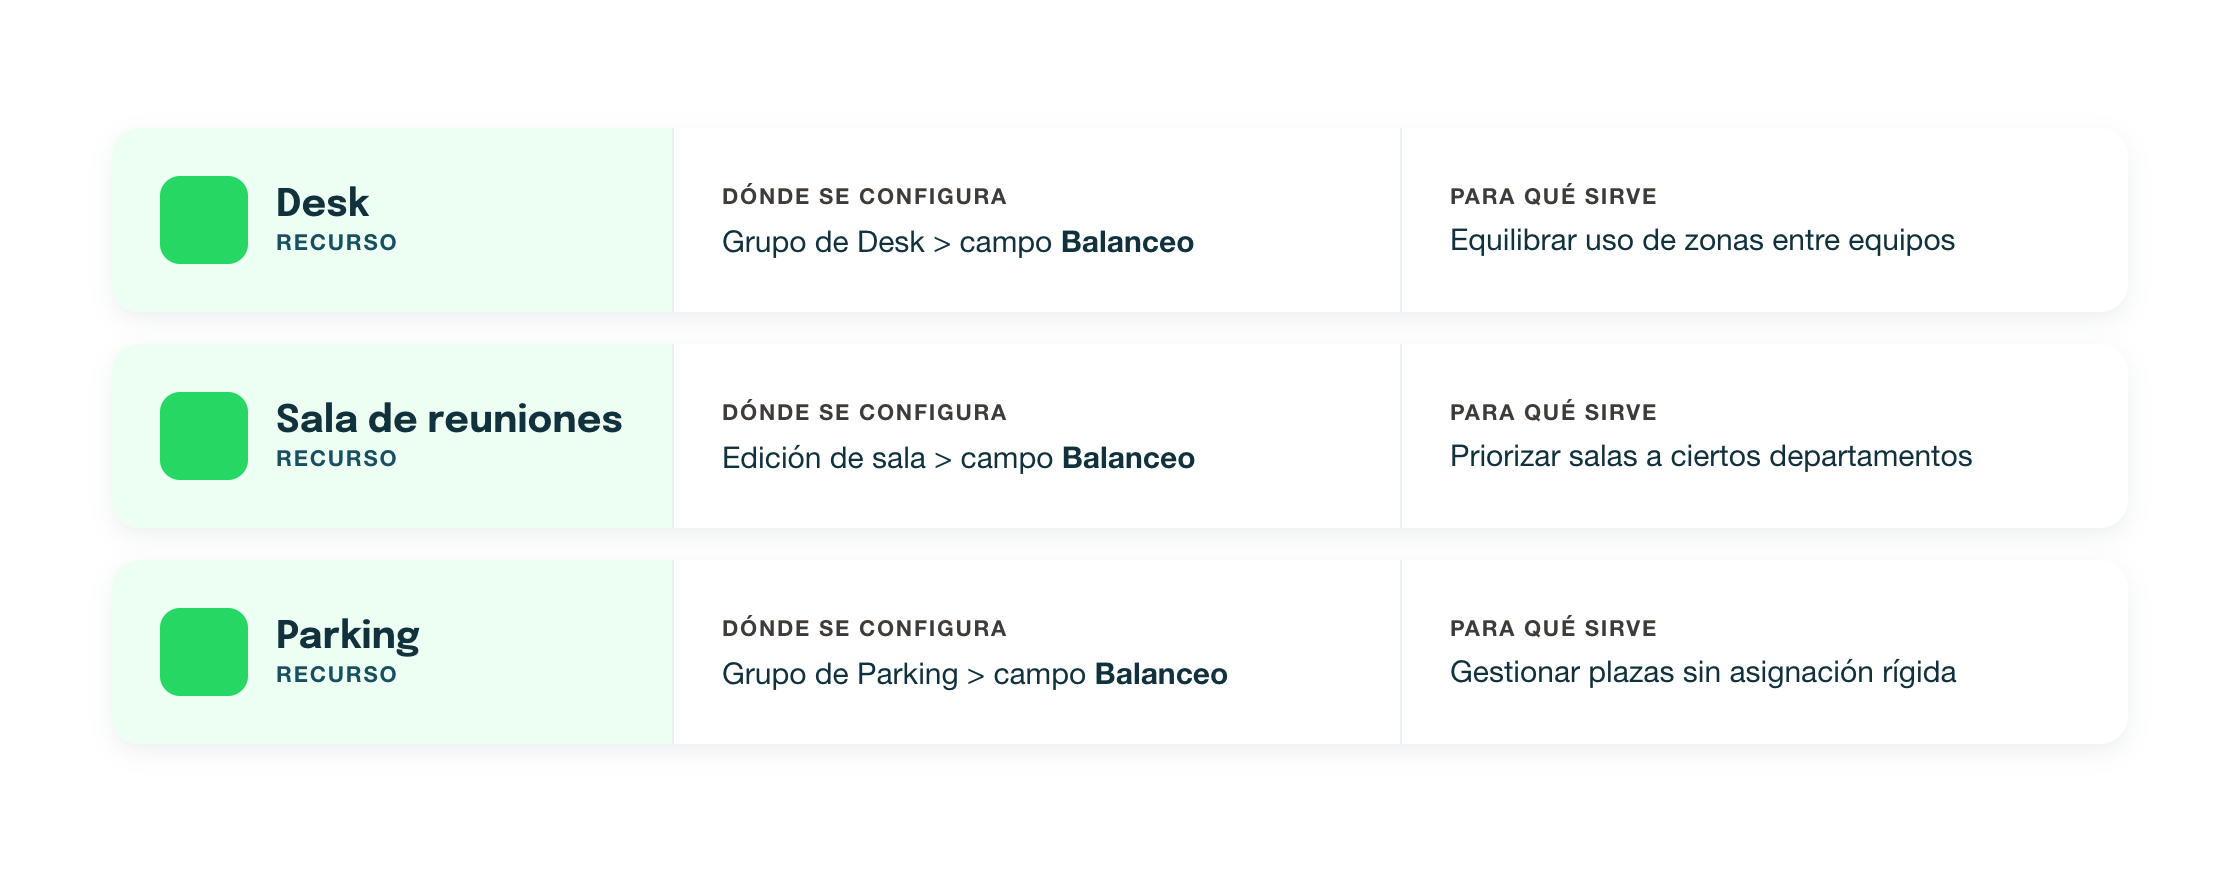The height and width of the screenshot is (888, 2240).
Task: Click the green square icon for Parking
Action: tap(204, 652)
